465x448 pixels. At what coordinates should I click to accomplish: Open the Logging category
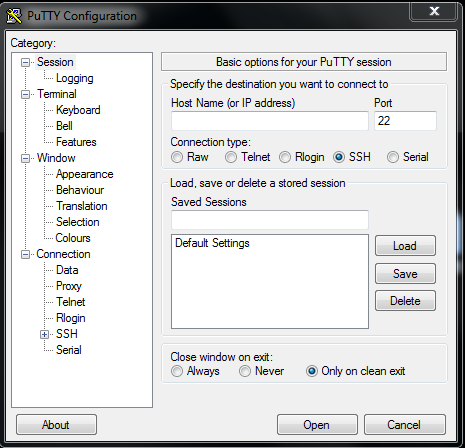pos(75,78)
